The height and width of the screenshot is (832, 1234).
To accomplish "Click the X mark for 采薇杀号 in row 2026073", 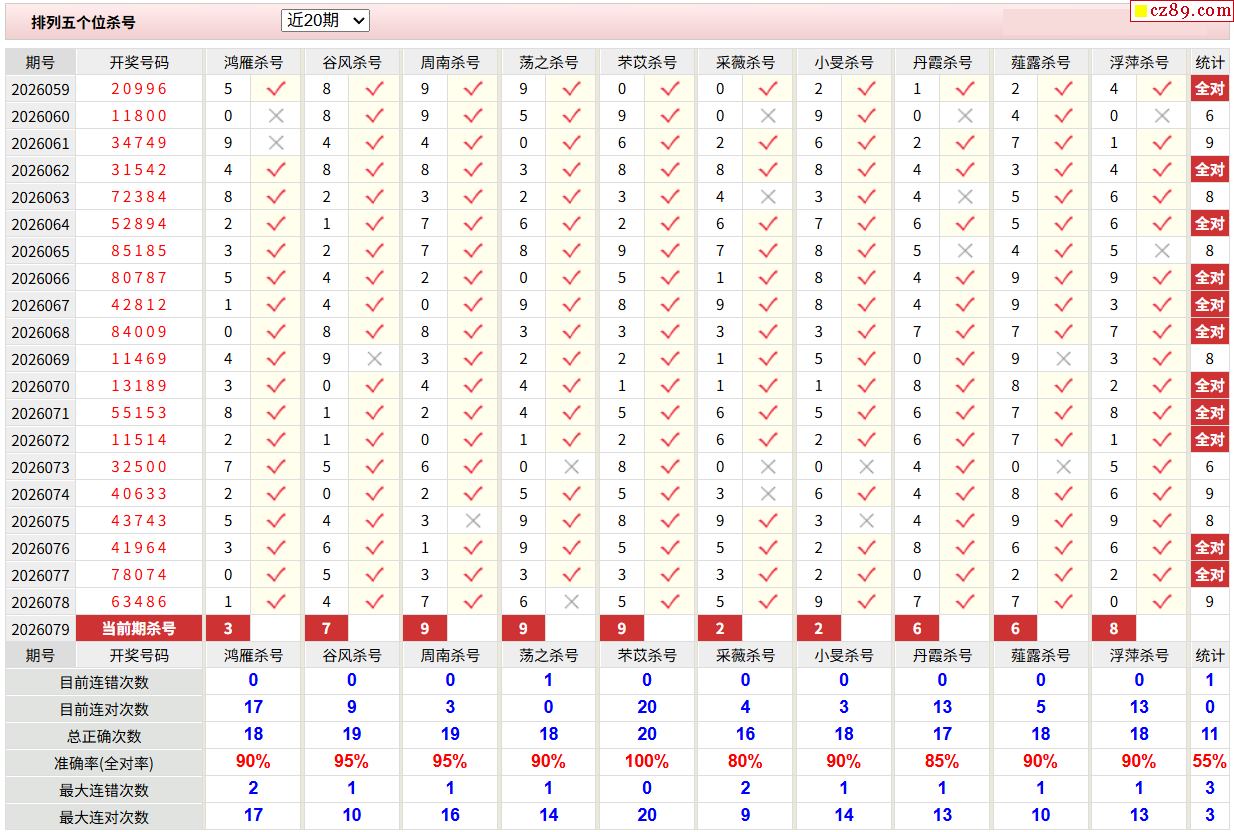I will [768, 467].
